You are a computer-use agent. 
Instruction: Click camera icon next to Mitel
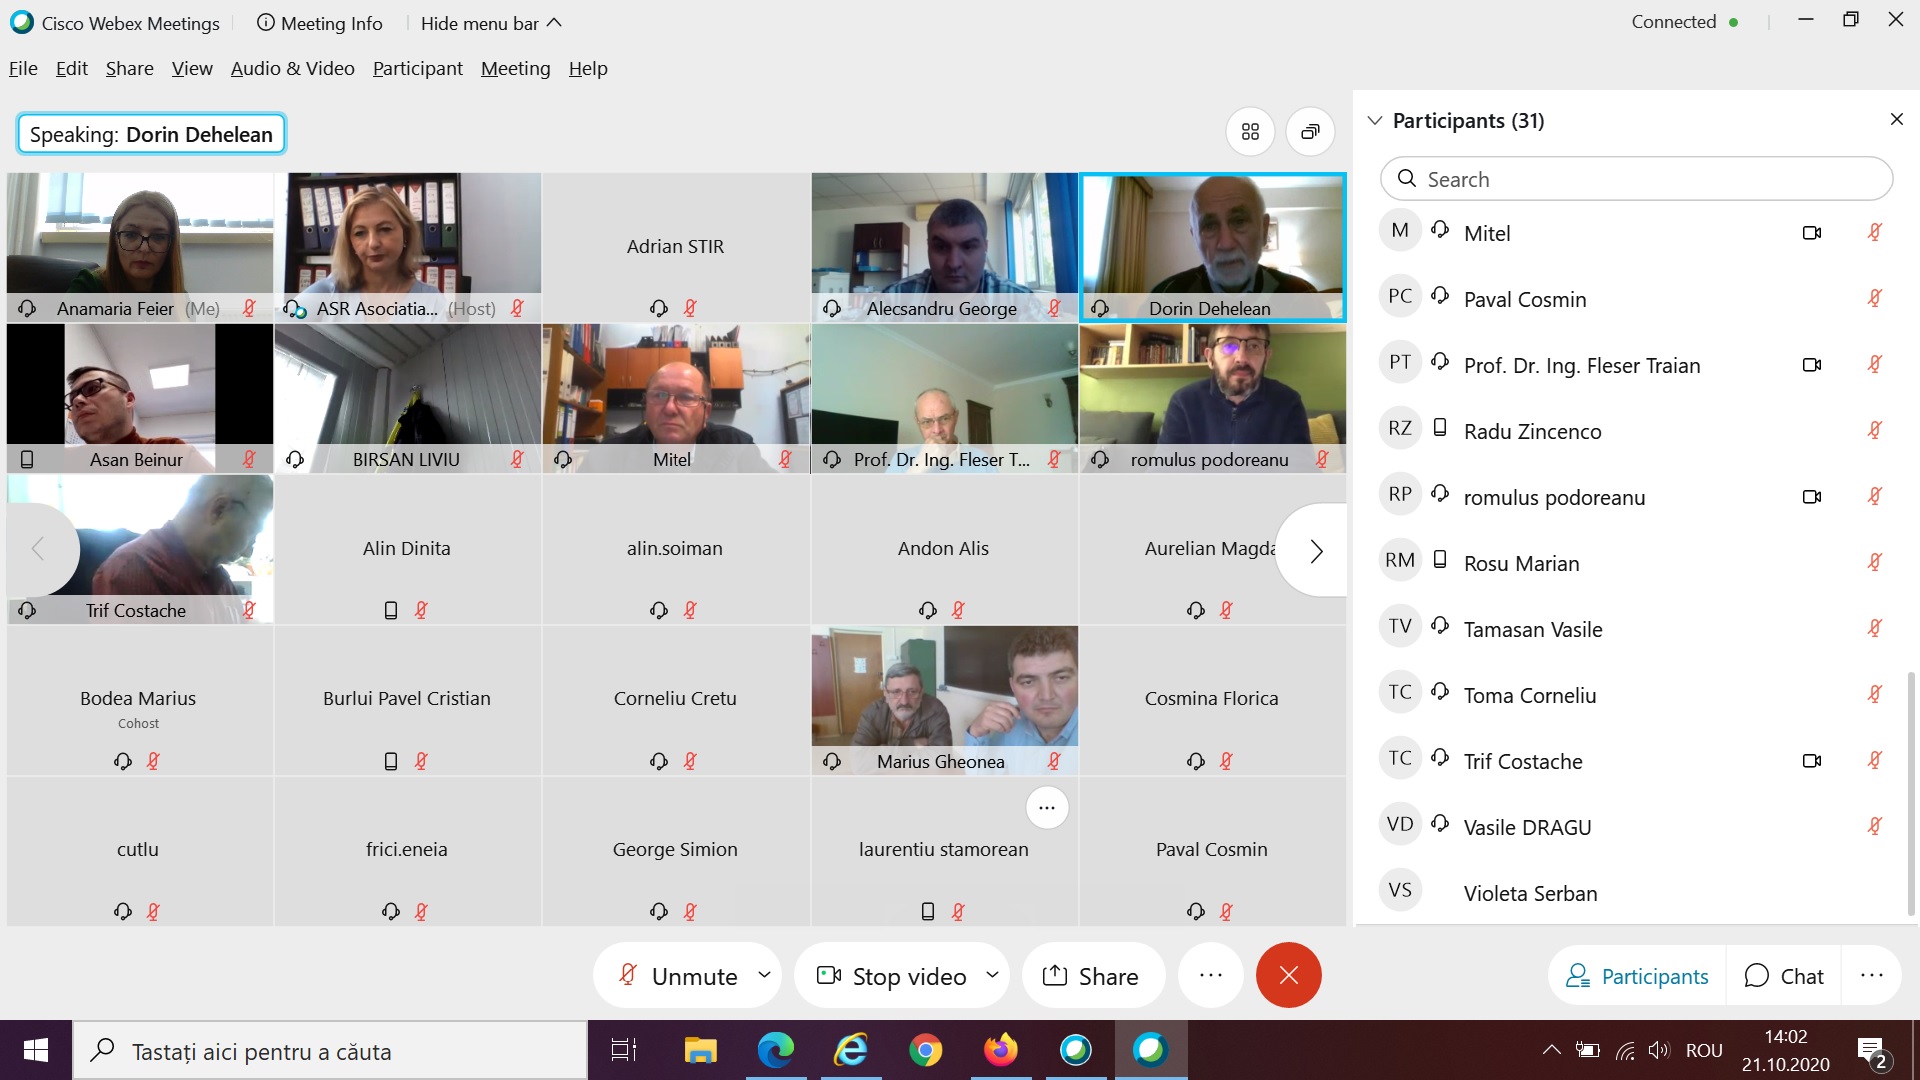[1811, 233]
